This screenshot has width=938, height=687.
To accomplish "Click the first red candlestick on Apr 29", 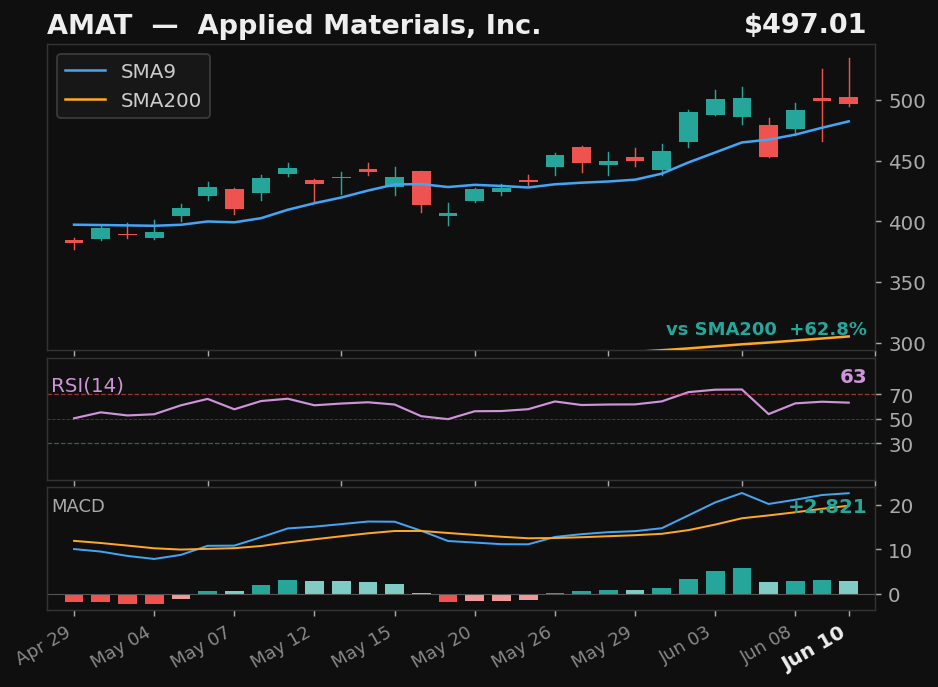I will [74, 242].
